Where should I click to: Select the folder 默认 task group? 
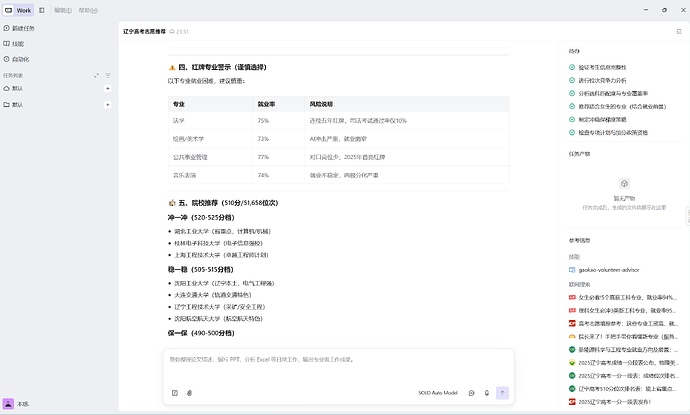pos(13,105)
